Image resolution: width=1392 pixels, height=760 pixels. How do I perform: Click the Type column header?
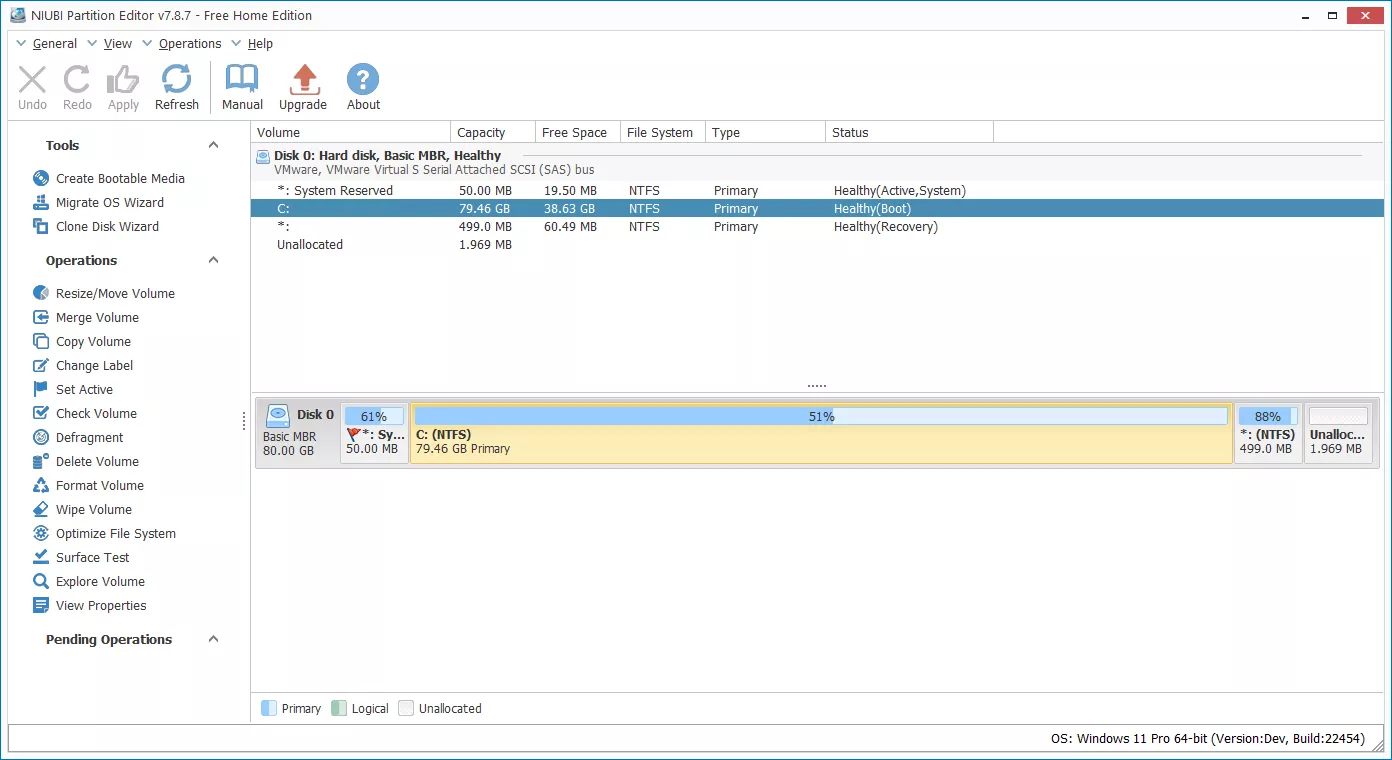click(x=766, y=132)
